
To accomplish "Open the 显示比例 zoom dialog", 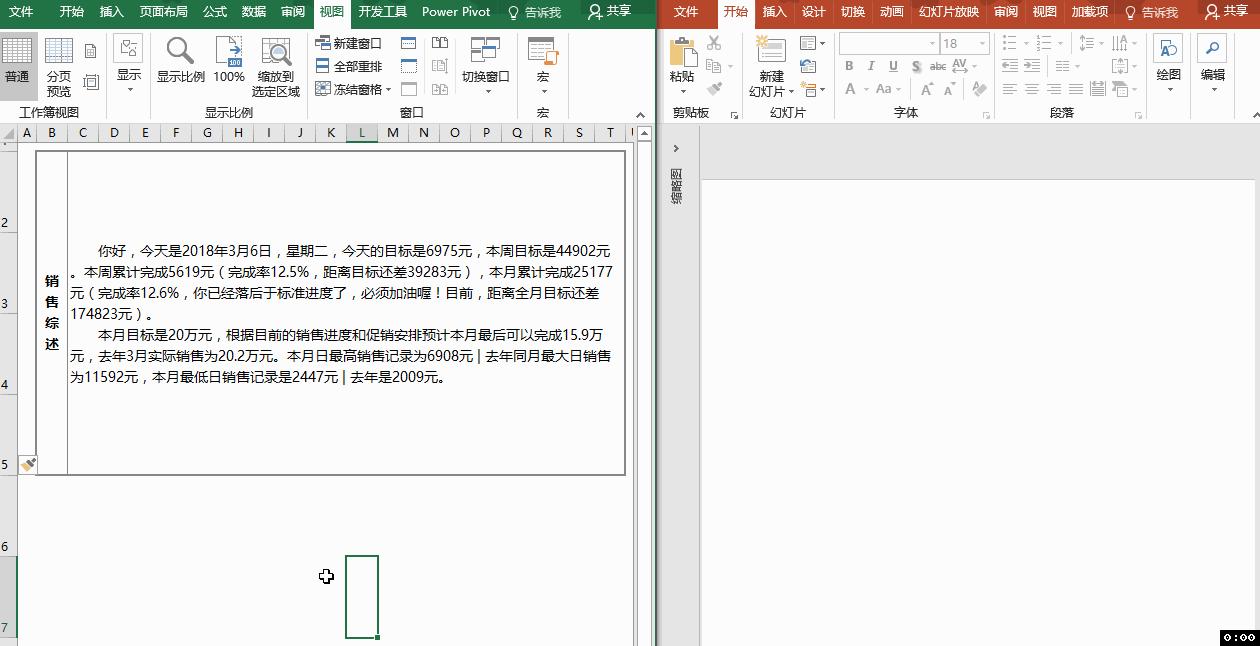I will tap(180, 61).
